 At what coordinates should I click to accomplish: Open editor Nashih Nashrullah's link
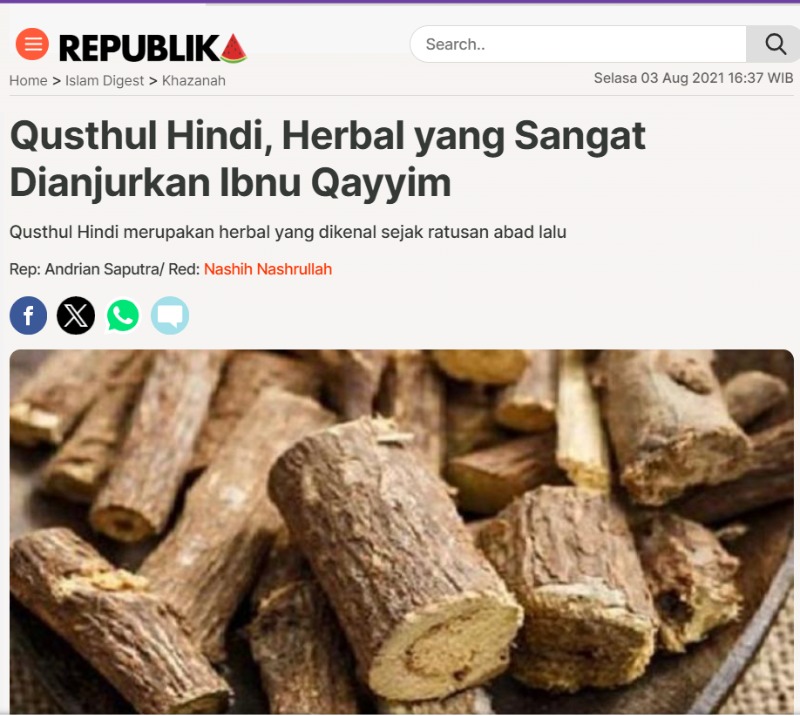coord(268,269)
